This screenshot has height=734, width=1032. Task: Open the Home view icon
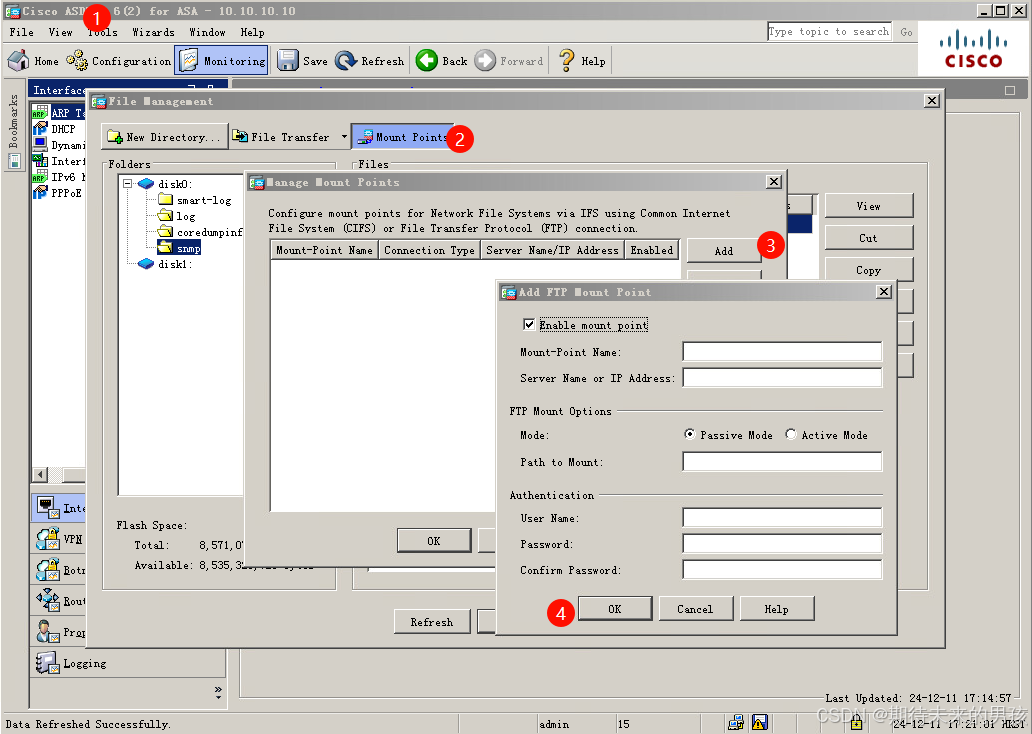(18, 61)
